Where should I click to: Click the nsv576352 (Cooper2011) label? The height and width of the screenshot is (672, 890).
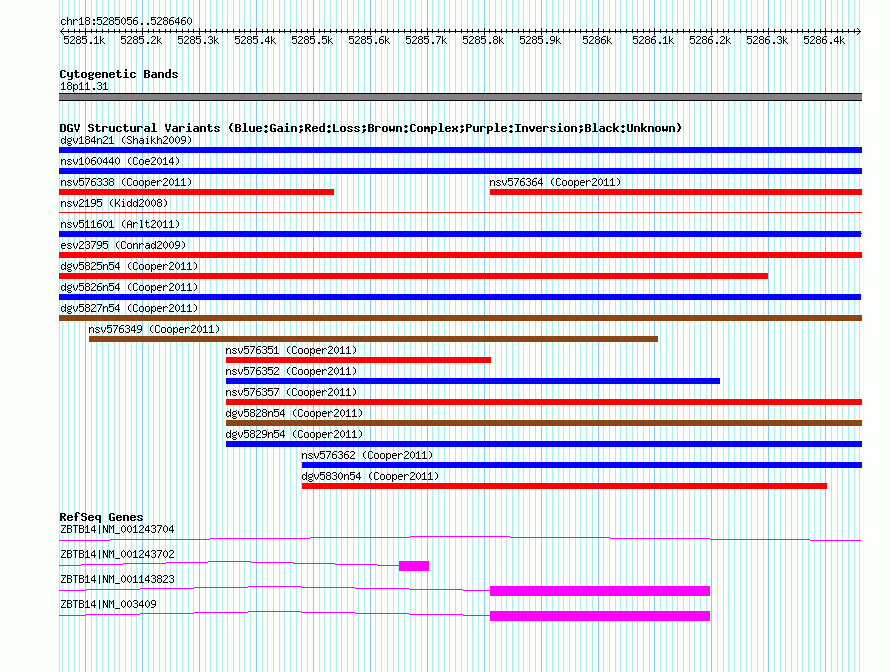(291, 371)
